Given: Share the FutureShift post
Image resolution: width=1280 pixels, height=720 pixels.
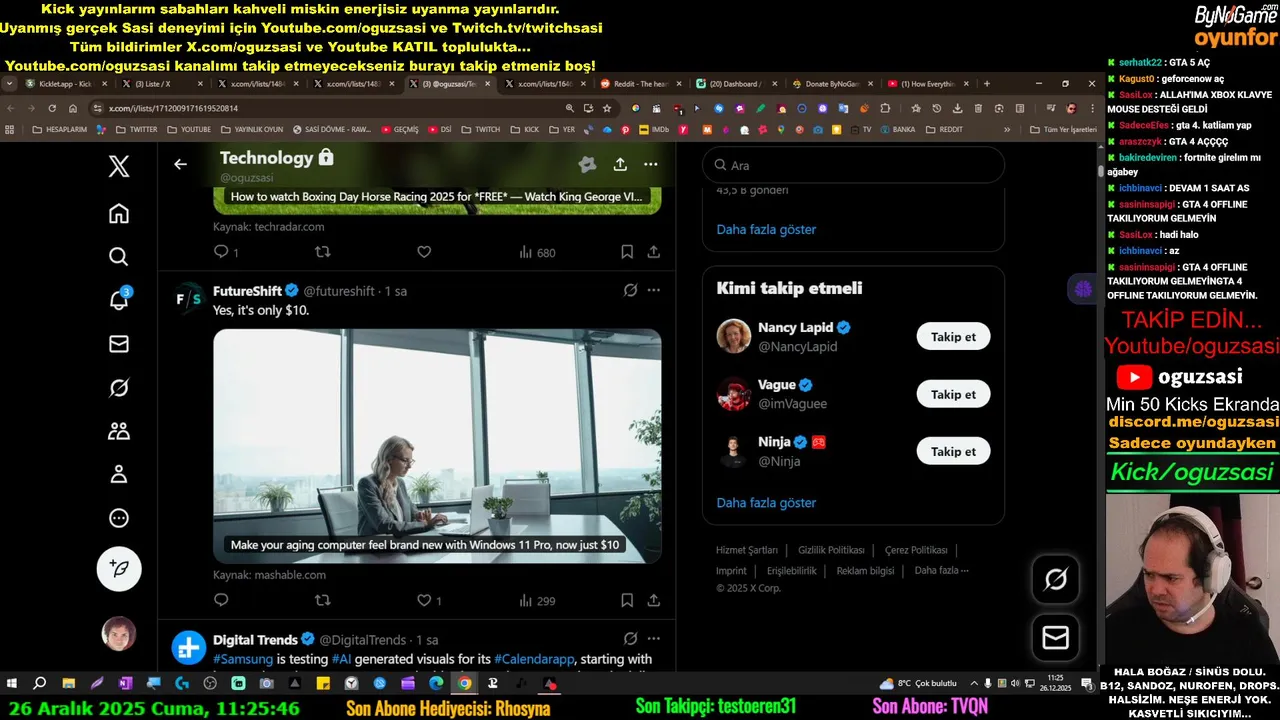Looking at the screenshot, I should pyautogui.click(x=653, y=600).
